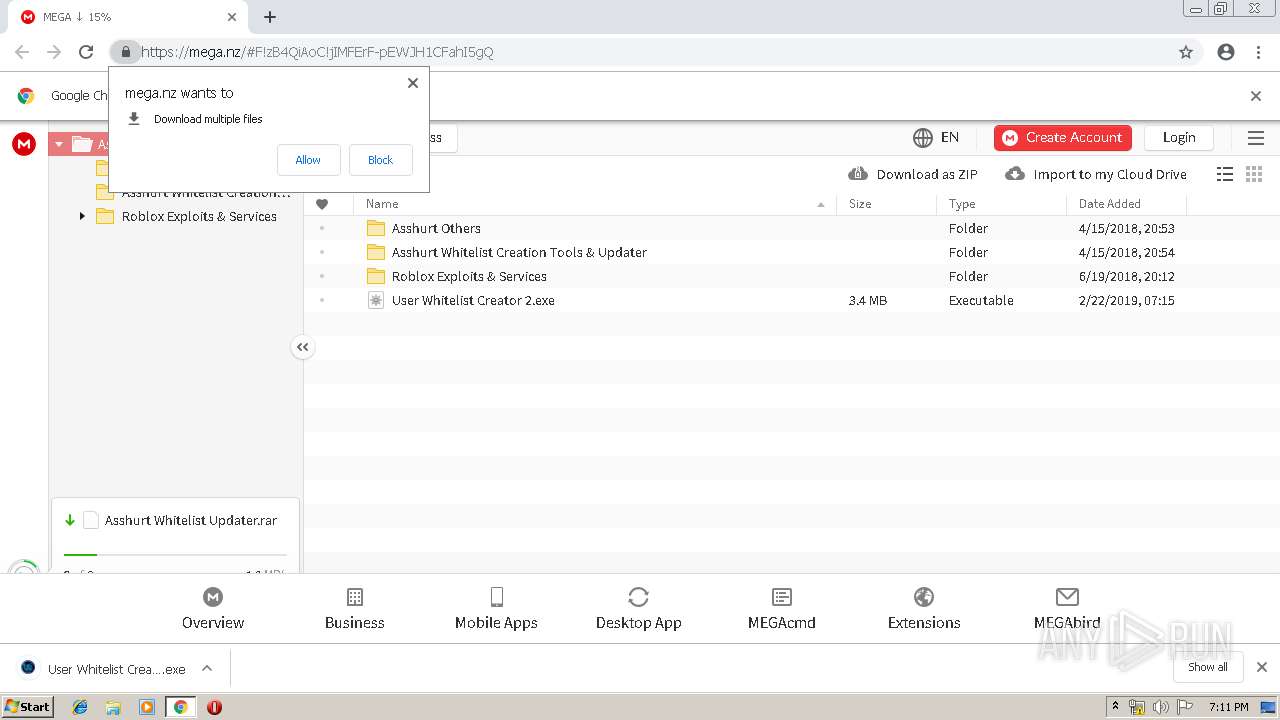Open the MEGA hamburger menu

(1256, 138)
